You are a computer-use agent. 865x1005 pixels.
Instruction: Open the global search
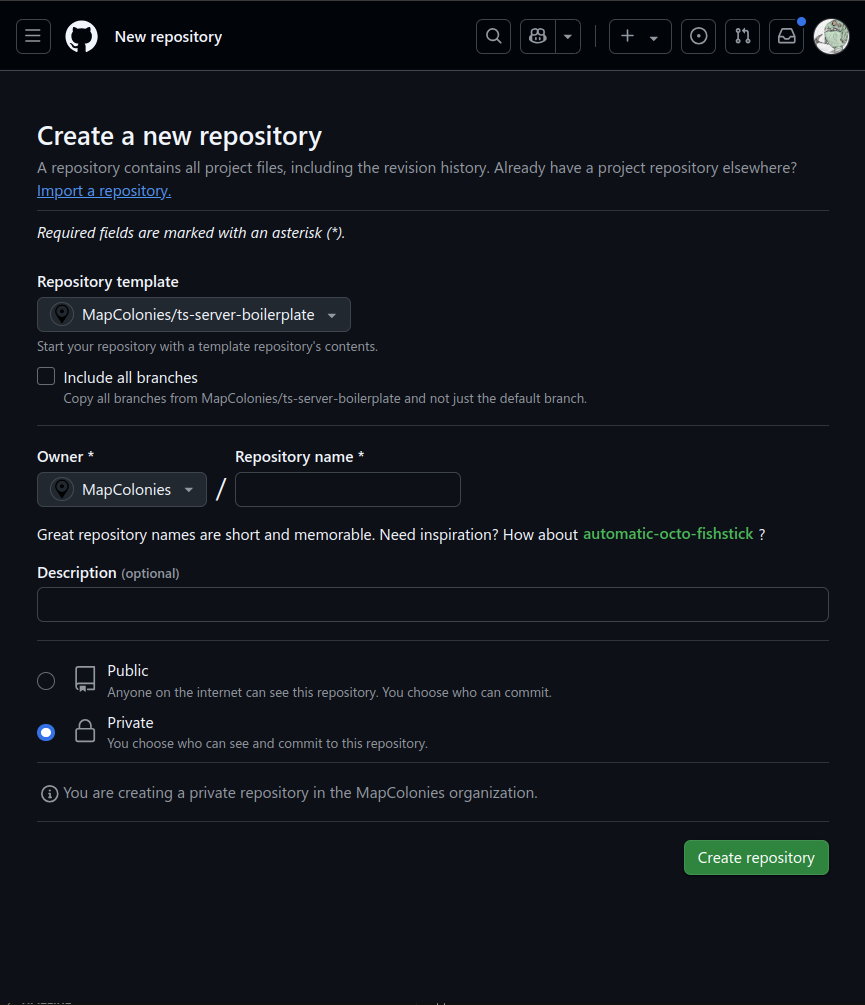pyautogui.click(x=493, y=36)
